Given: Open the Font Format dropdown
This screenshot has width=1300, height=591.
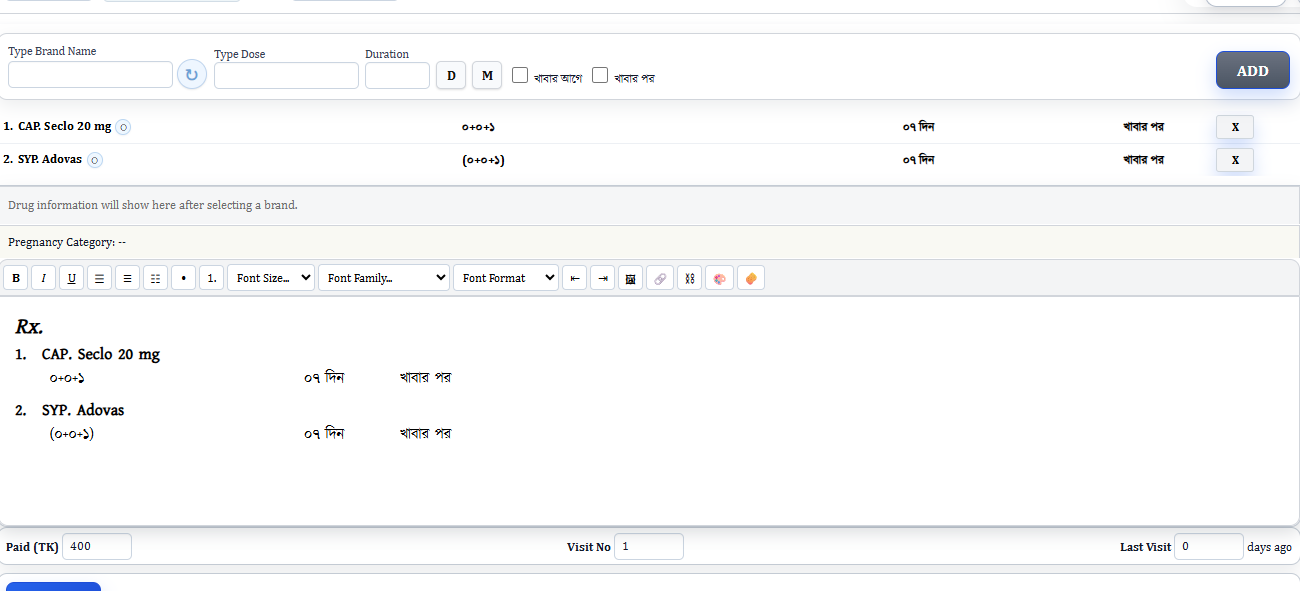Looking at the screenshot, I should (506, 278).
